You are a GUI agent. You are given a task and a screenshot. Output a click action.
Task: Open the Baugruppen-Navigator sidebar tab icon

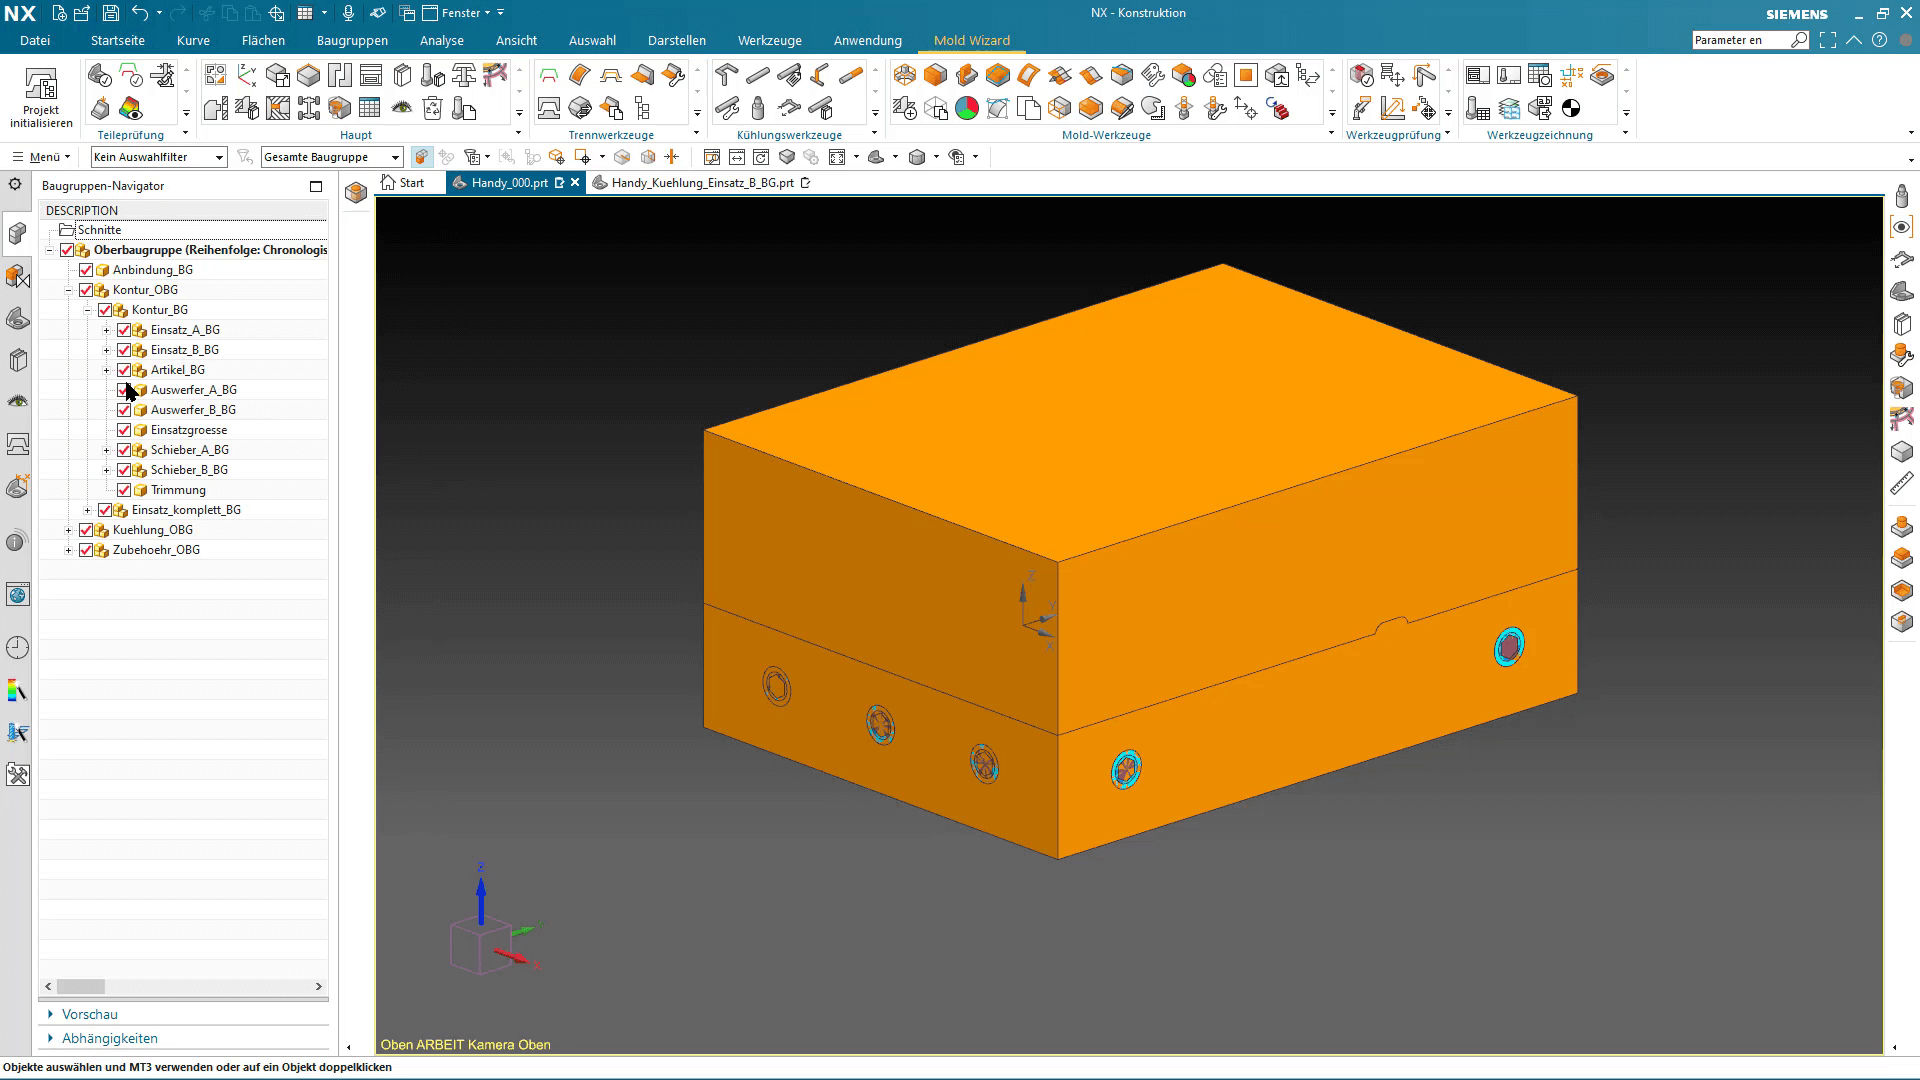[x=17, y=233]
